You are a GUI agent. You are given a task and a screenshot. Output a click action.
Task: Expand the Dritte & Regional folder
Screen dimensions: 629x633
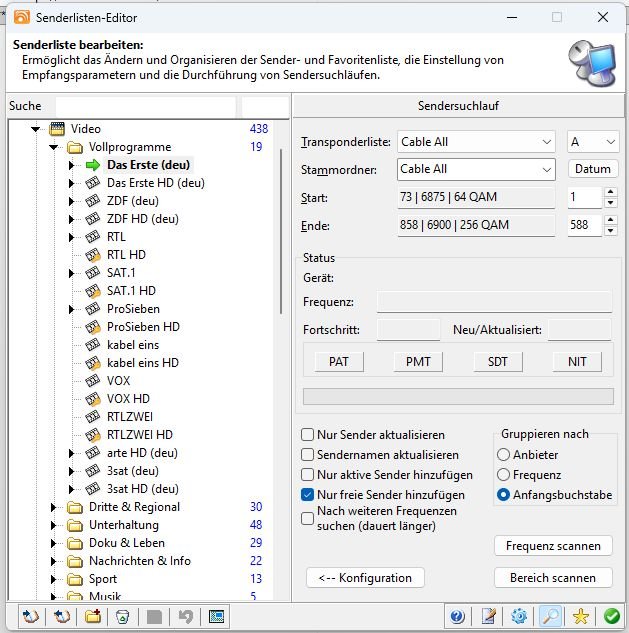coord(53,507)
